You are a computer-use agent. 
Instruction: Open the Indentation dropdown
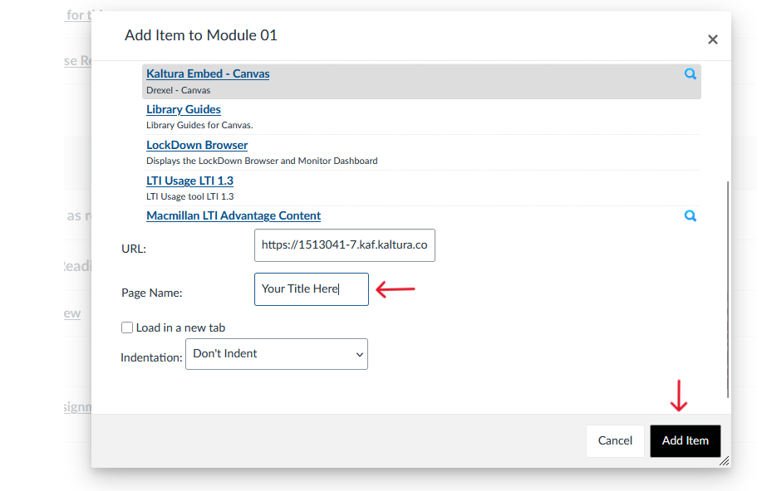(276, 354)
